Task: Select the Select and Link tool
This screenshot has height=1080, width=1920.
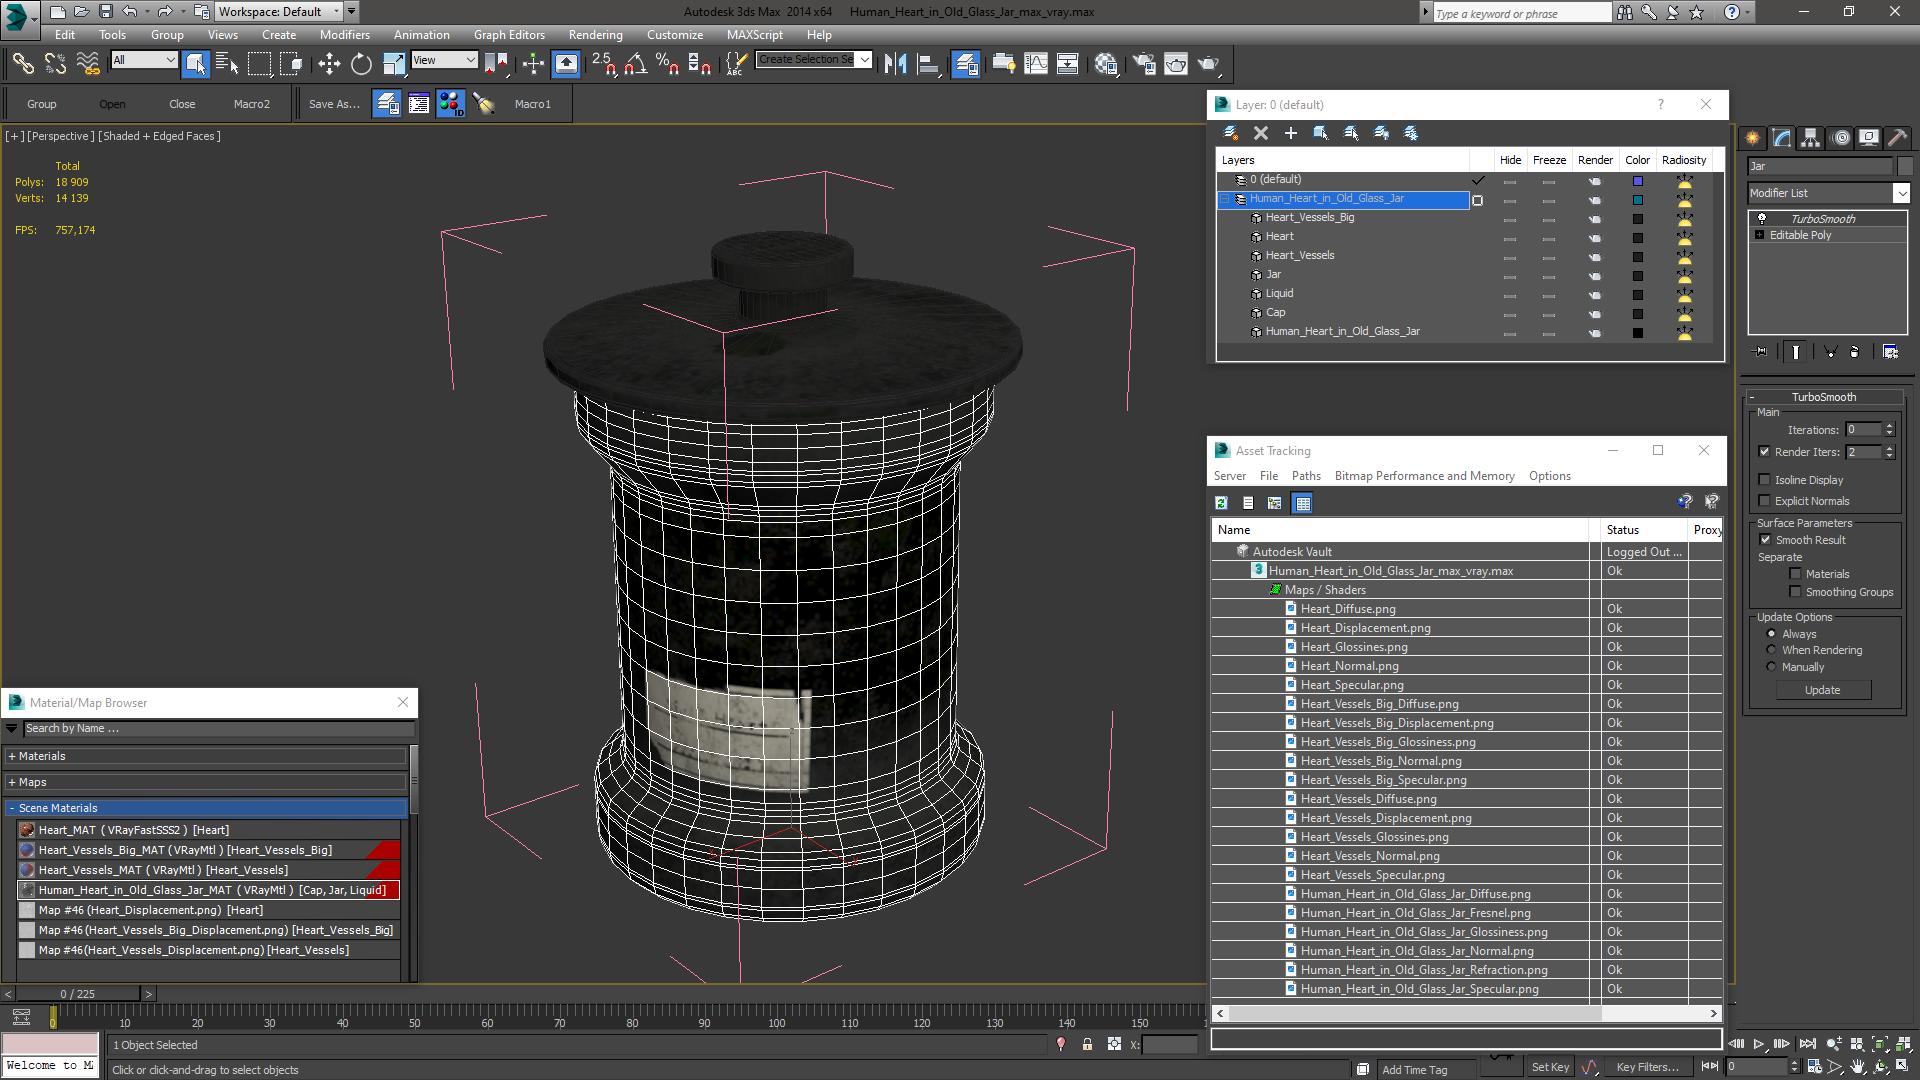Action: [x=22, y=64]
